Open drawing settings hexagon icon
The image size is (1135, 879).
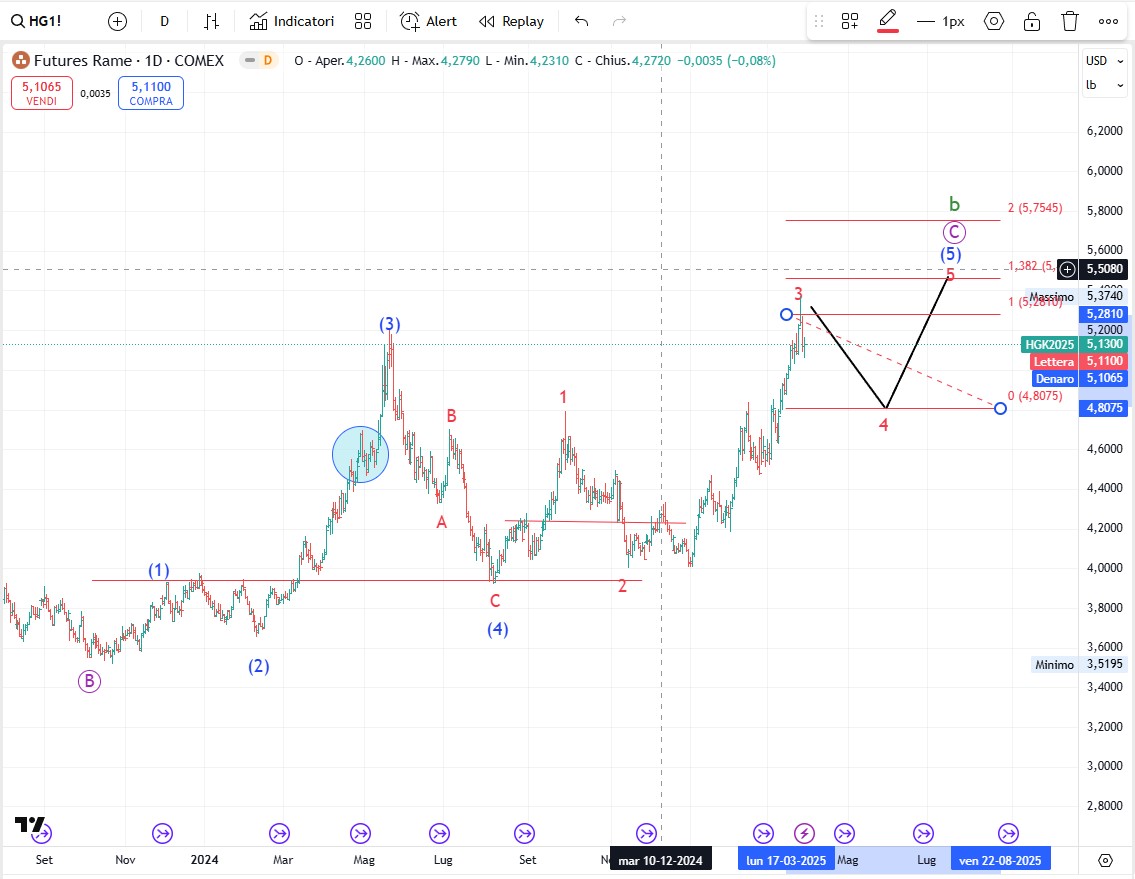coord(994,22)
